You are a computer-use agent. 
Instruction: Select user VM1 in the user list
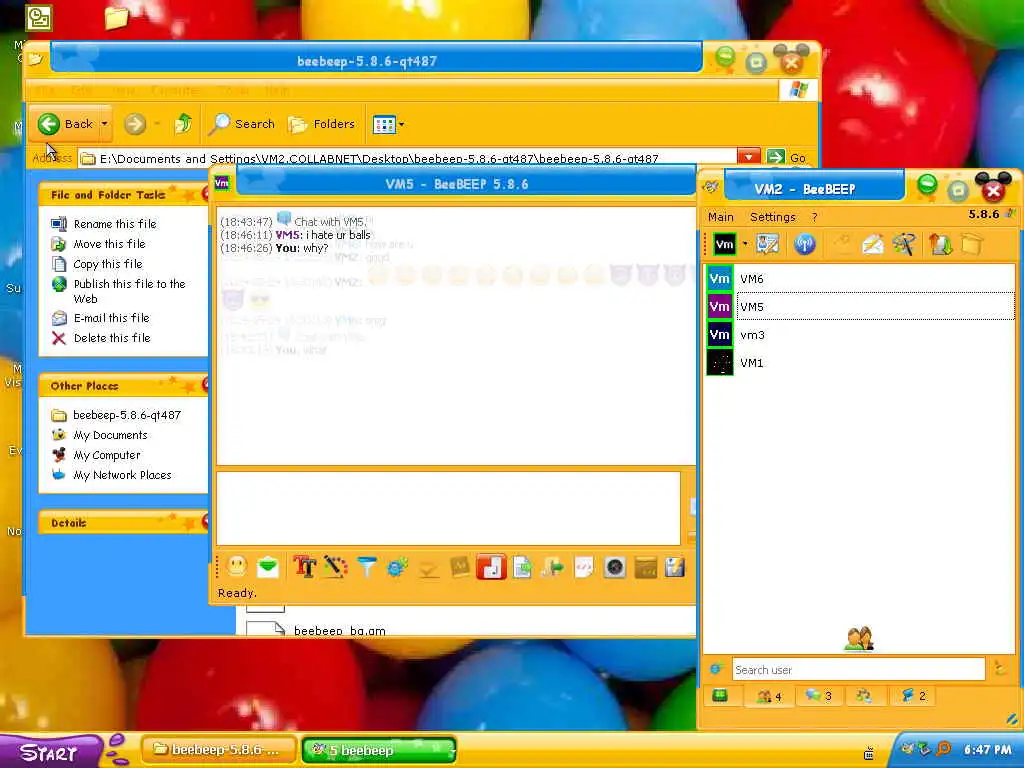[861, 363]
